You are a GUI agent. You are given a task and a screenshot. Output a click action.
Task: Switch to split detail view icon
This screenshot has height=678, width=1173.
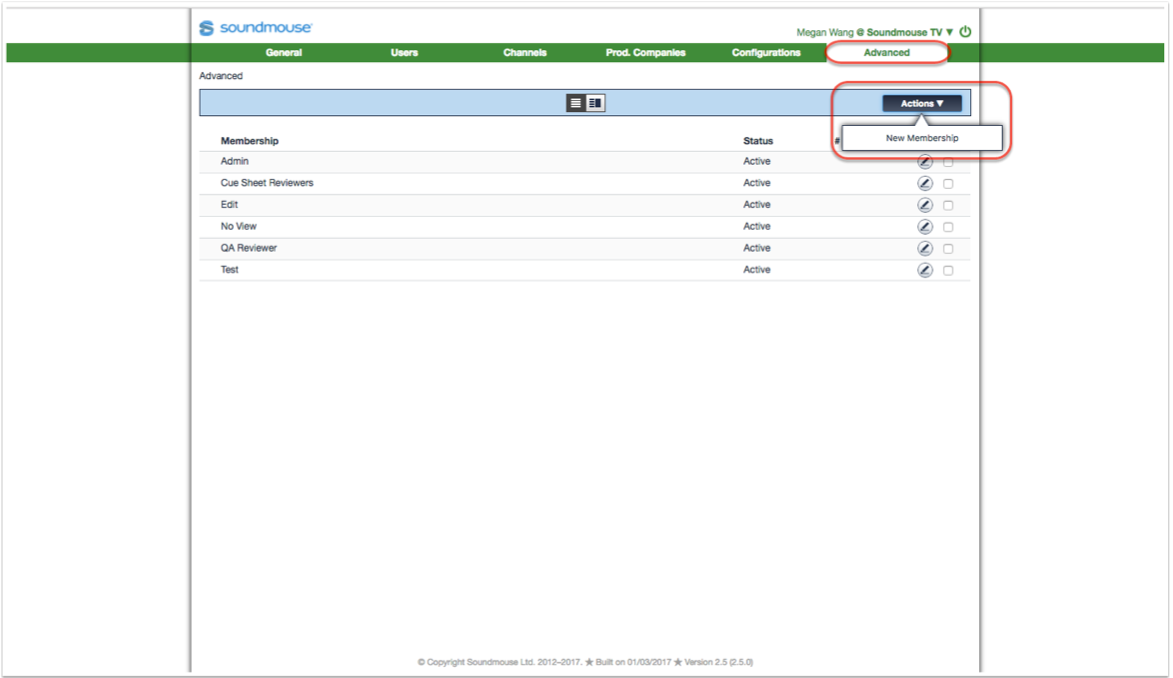click(x=595, y=103)
